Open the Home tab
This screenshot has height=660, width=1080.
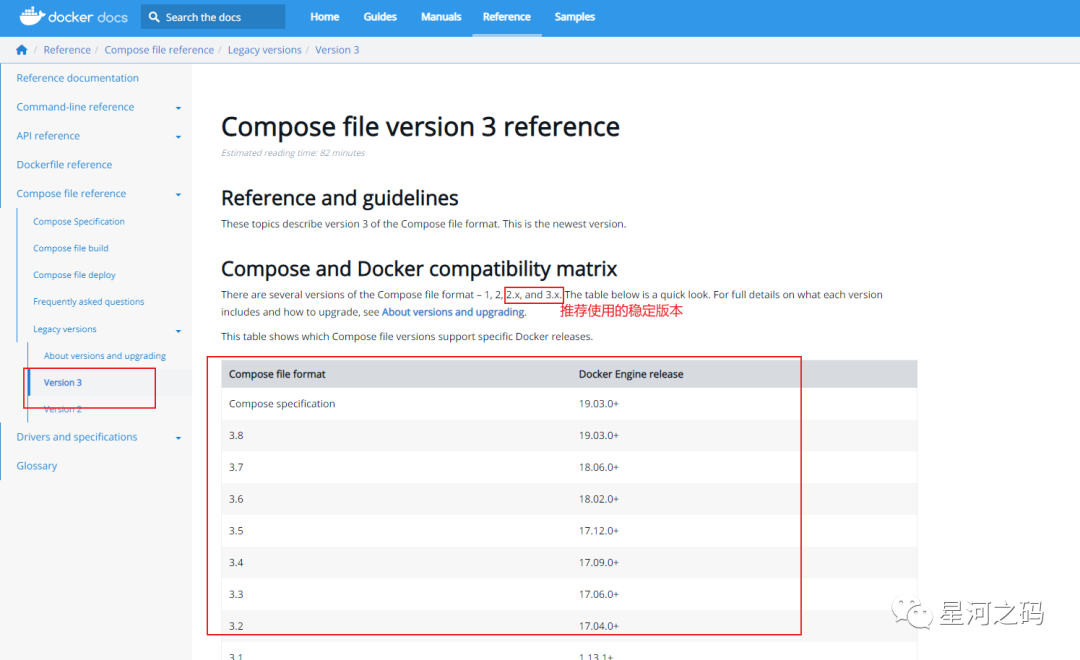click(324, 17)
